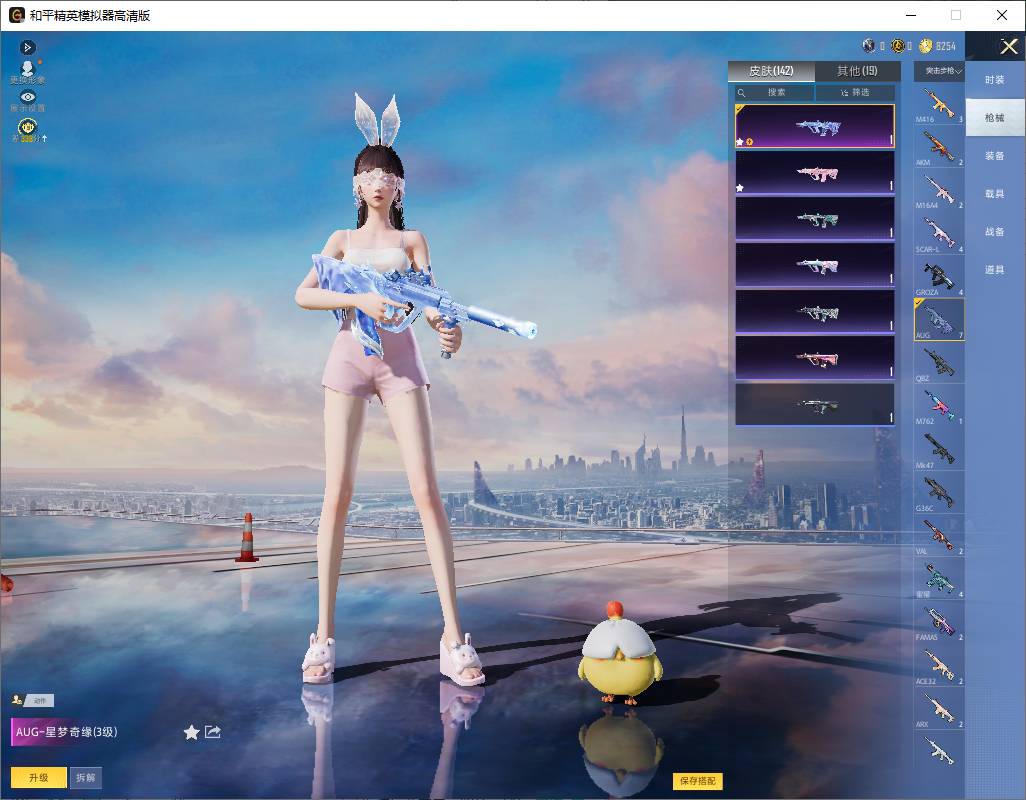Screen dimensions: 1026x800
Task: Close the wardrobe with the X icon
Action: [x=1008, y=46]
